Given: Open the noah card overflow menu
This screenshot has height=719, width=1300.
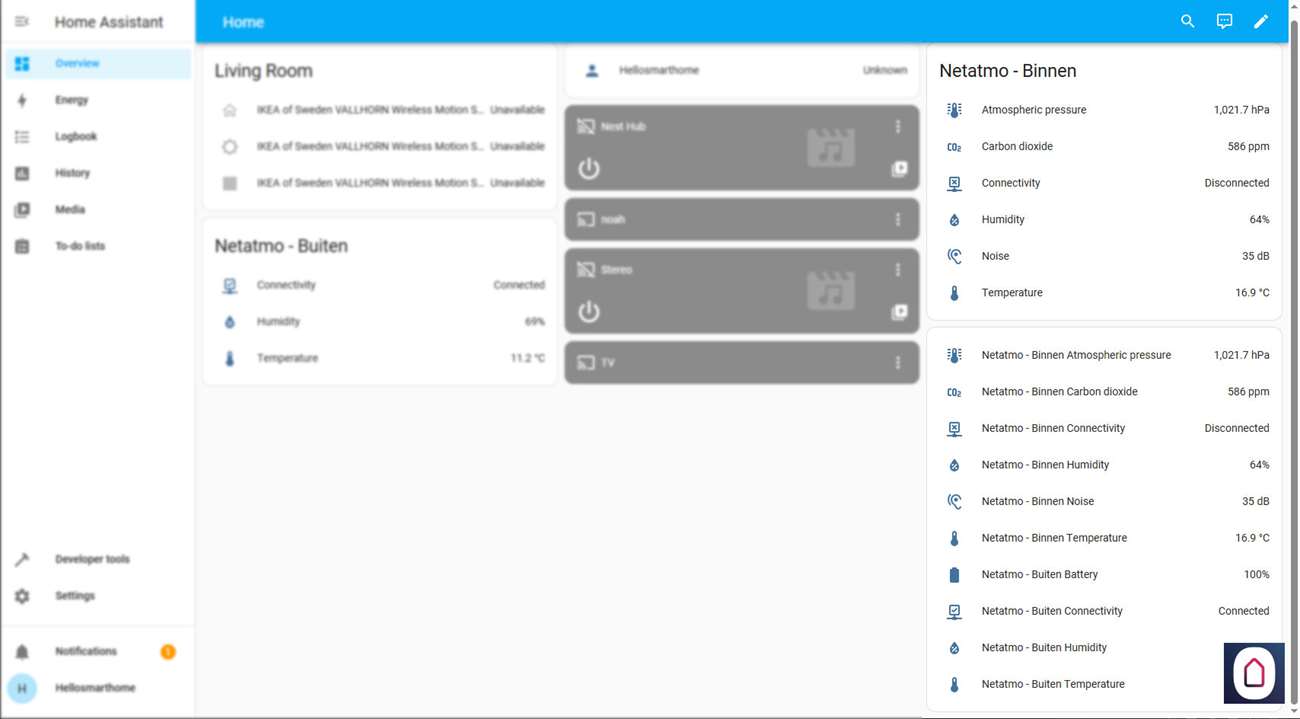Looking at the screenshot, I should [898, 219].
